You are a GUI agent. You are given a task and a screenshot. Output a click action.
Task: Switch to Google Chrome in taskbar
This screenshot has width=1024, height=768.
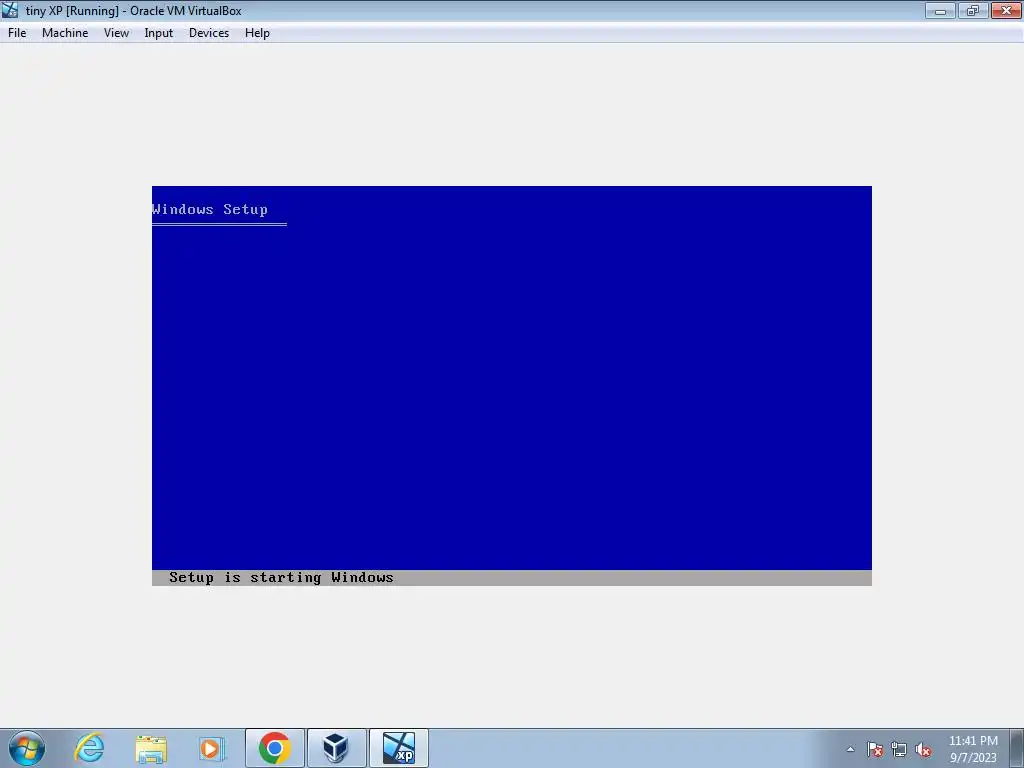pos(274,748)
